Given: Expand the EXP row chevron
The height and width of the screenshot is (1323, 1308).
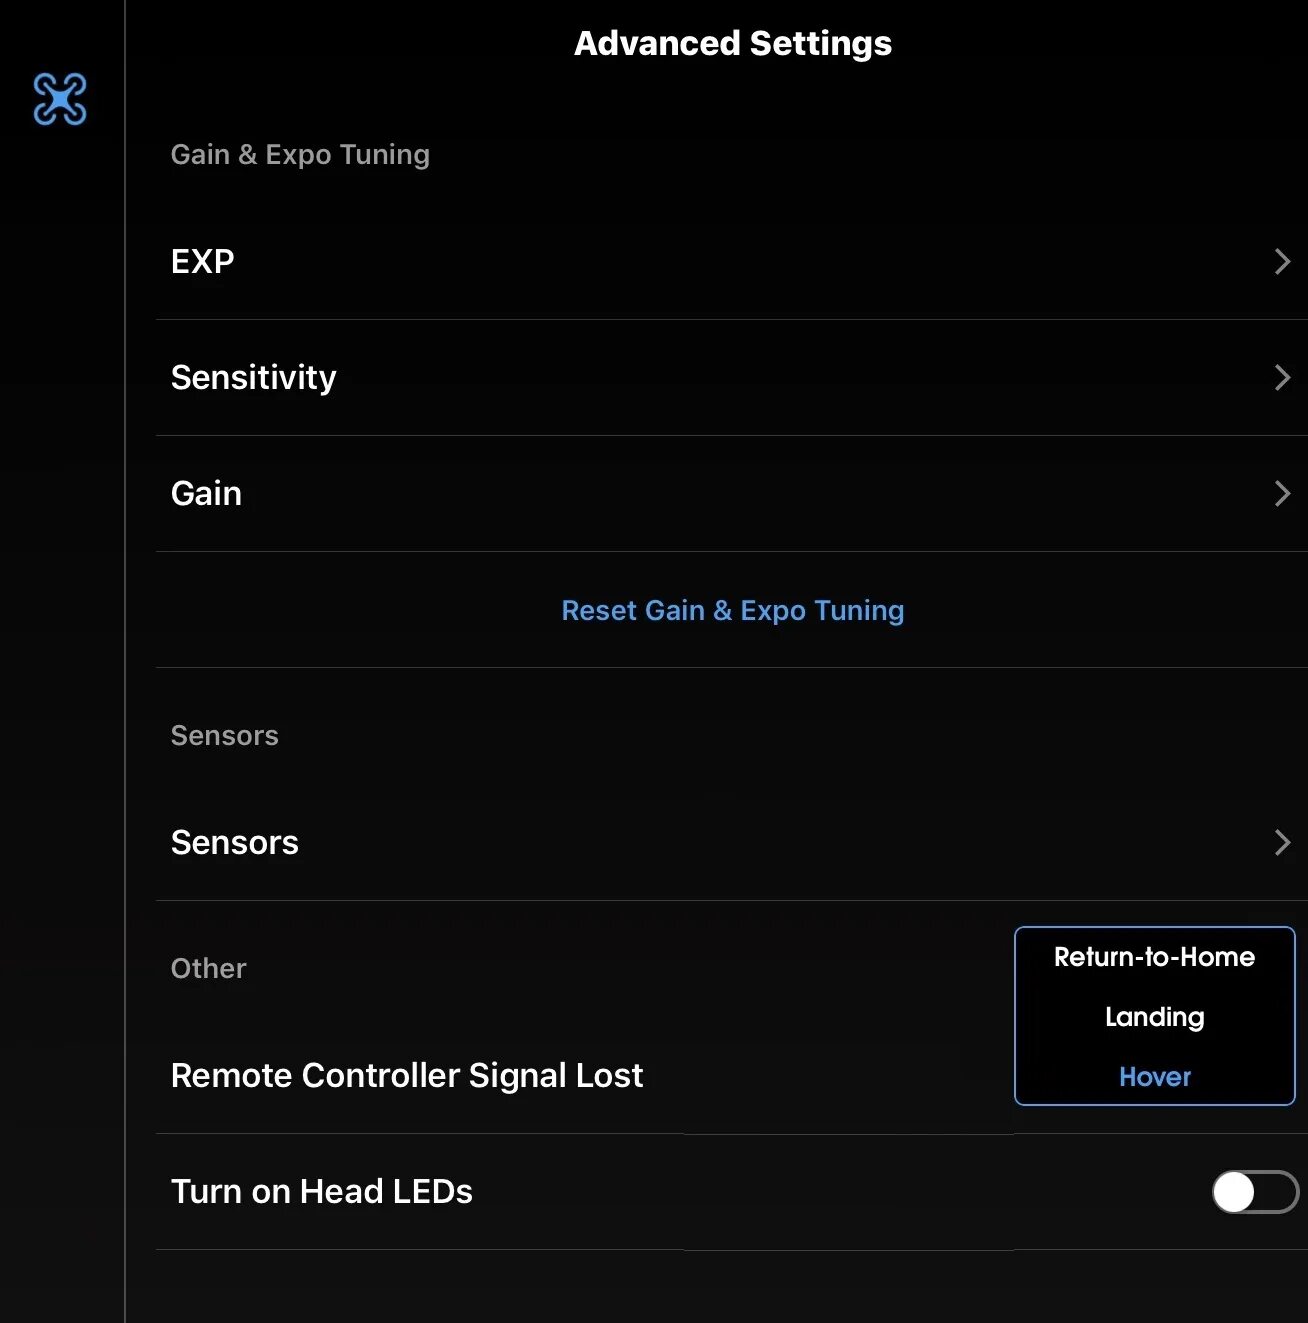Looking at the screenshot, I should point(1282,261).
